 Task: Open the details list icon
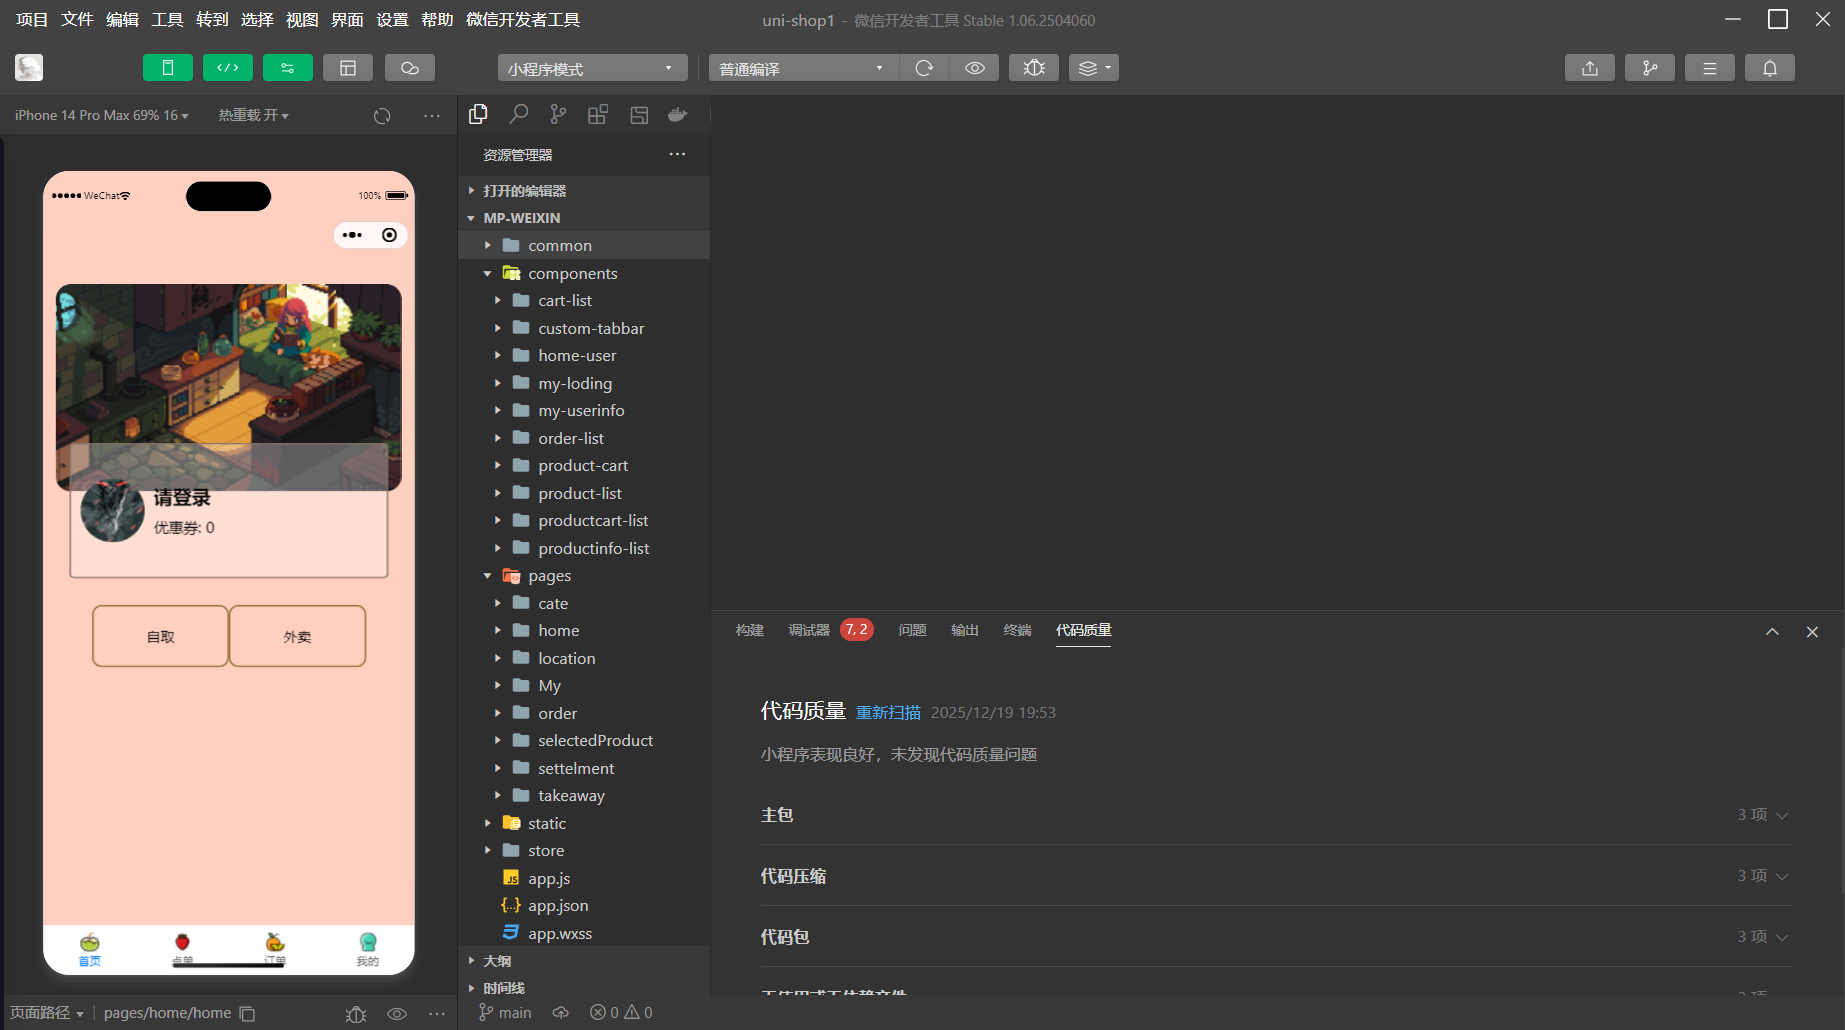[1710, 68]
